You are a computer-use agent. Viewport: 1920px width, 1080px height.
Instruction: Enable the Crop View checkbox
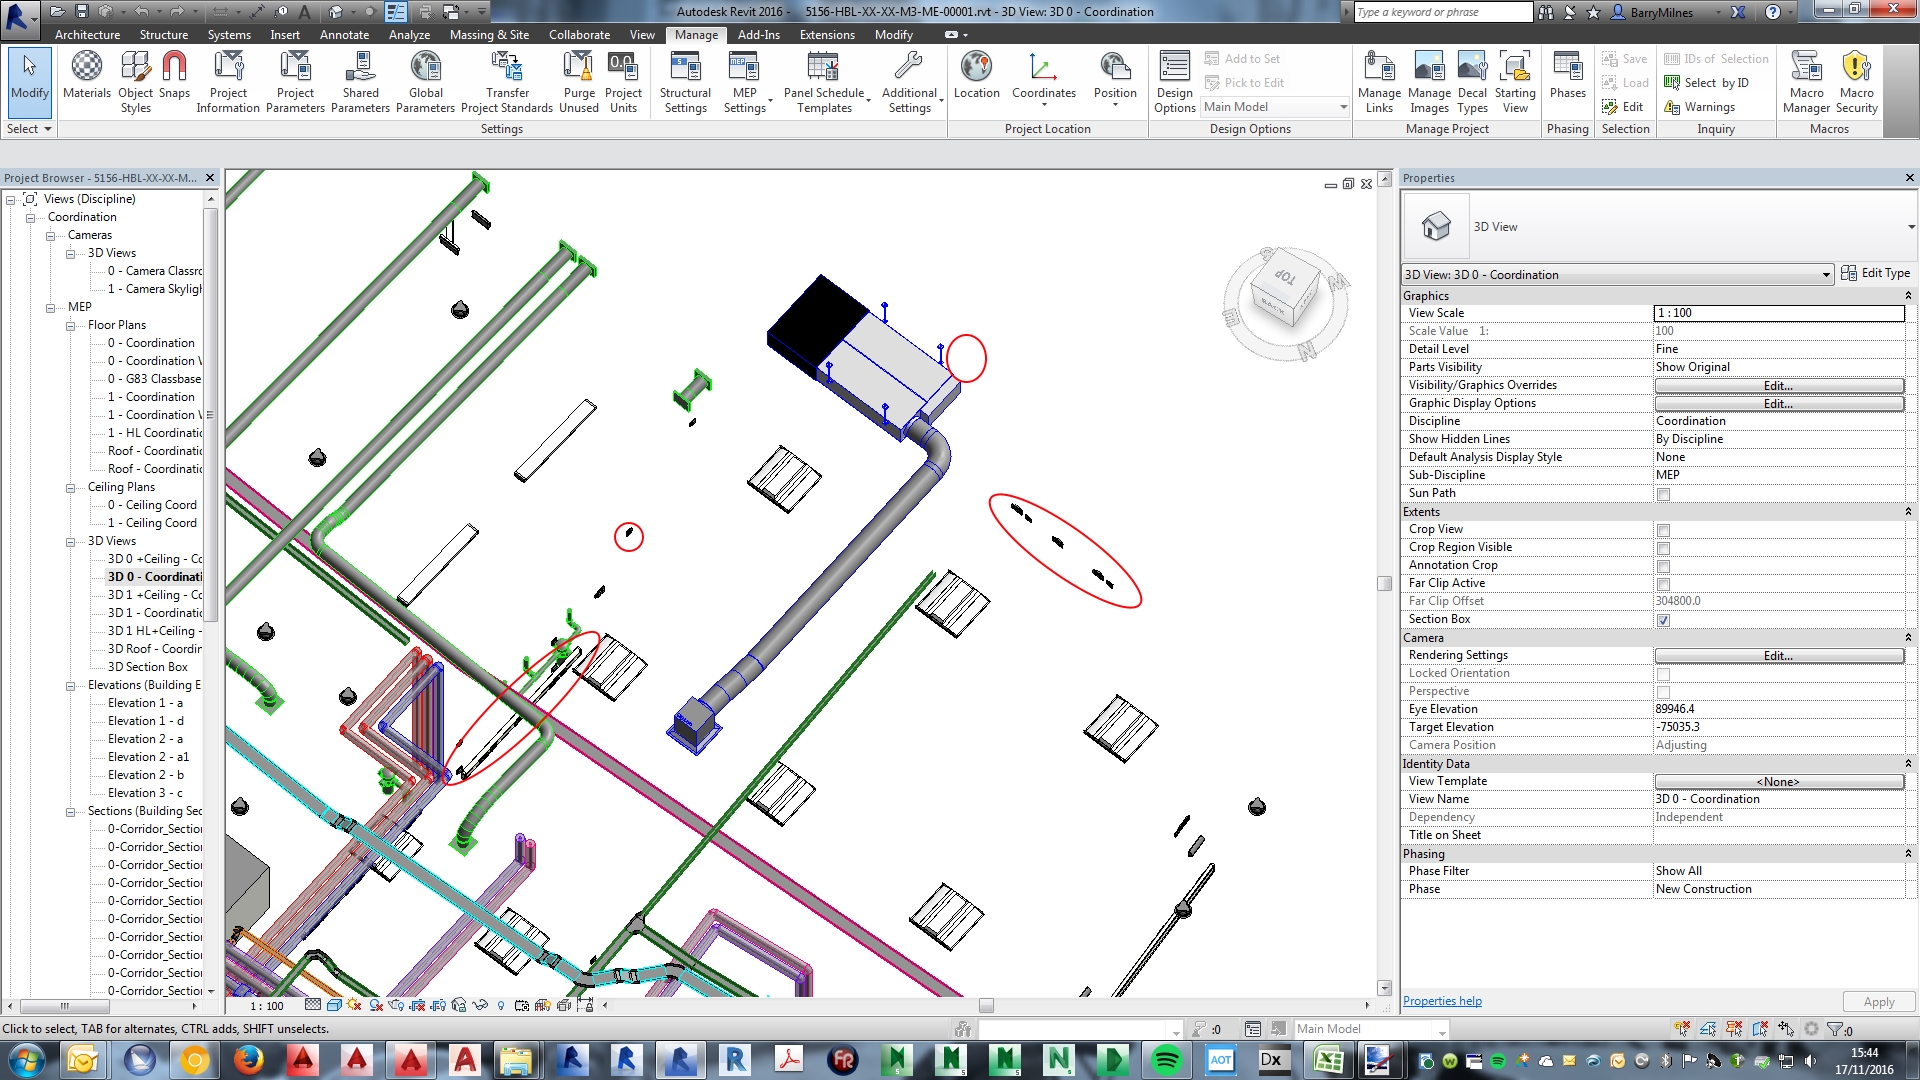point(1662,529)
